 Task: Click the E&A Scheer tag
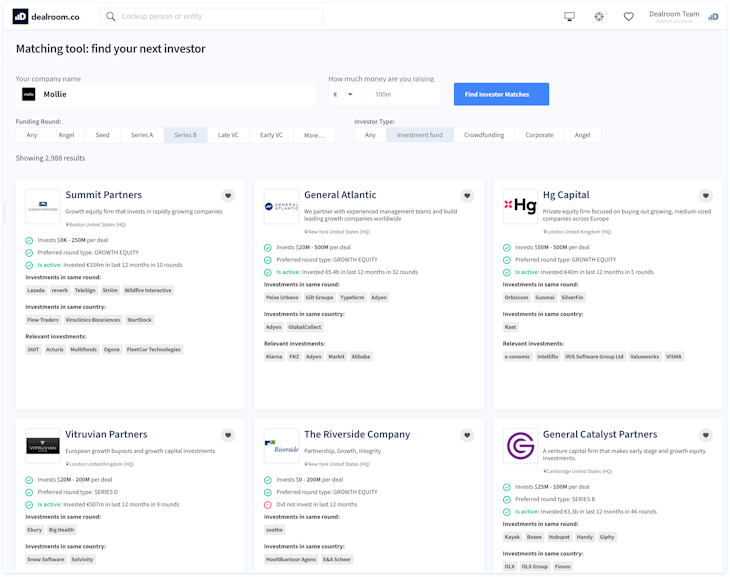(337, 559)
